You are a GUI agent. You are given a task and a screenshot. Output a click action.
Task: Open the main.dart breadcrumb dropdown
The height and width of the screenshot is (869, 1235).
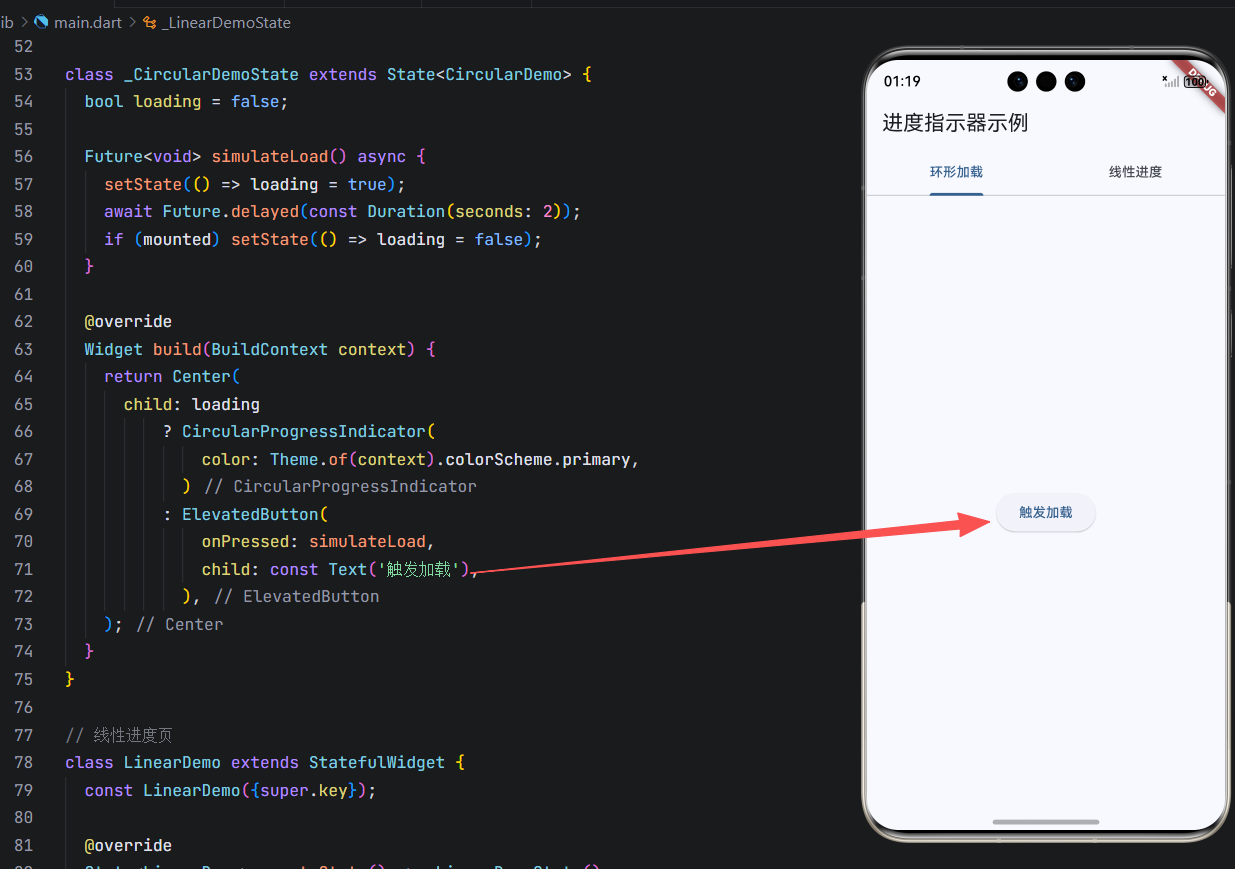[x=90, y=22]
